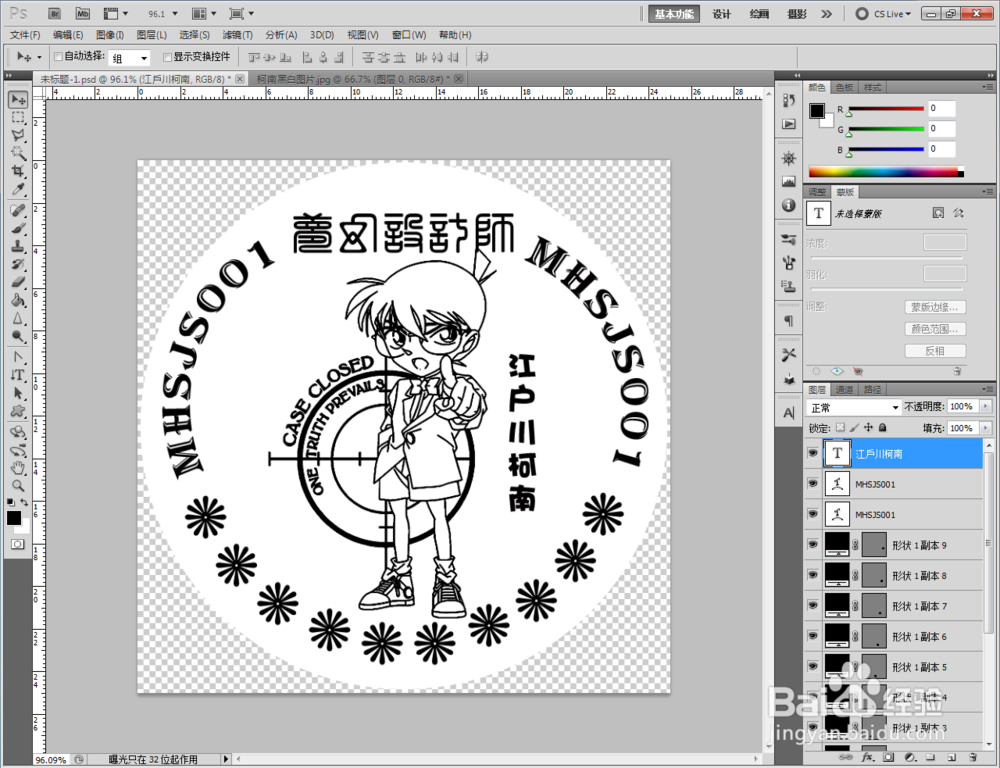The image size is (1000, 768).
Task: Click the foreground color swatch in Color panel
Action: 816,111
